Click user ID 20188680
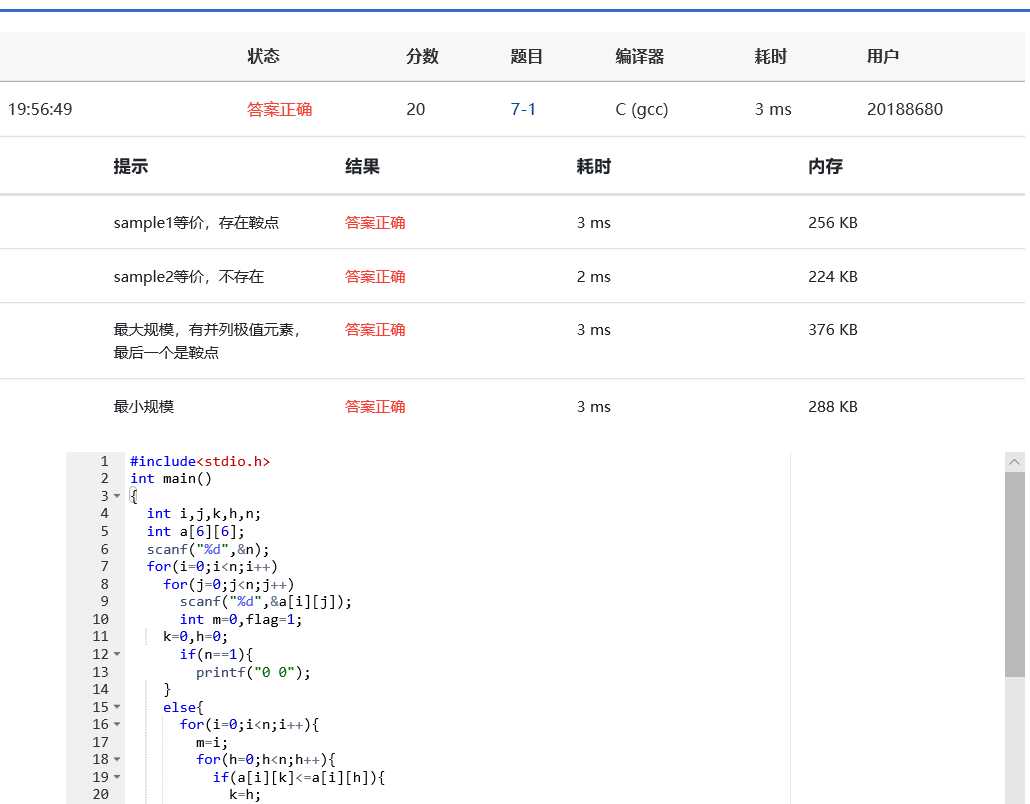The image size is (1030, 804). click(x=905, y=109)
